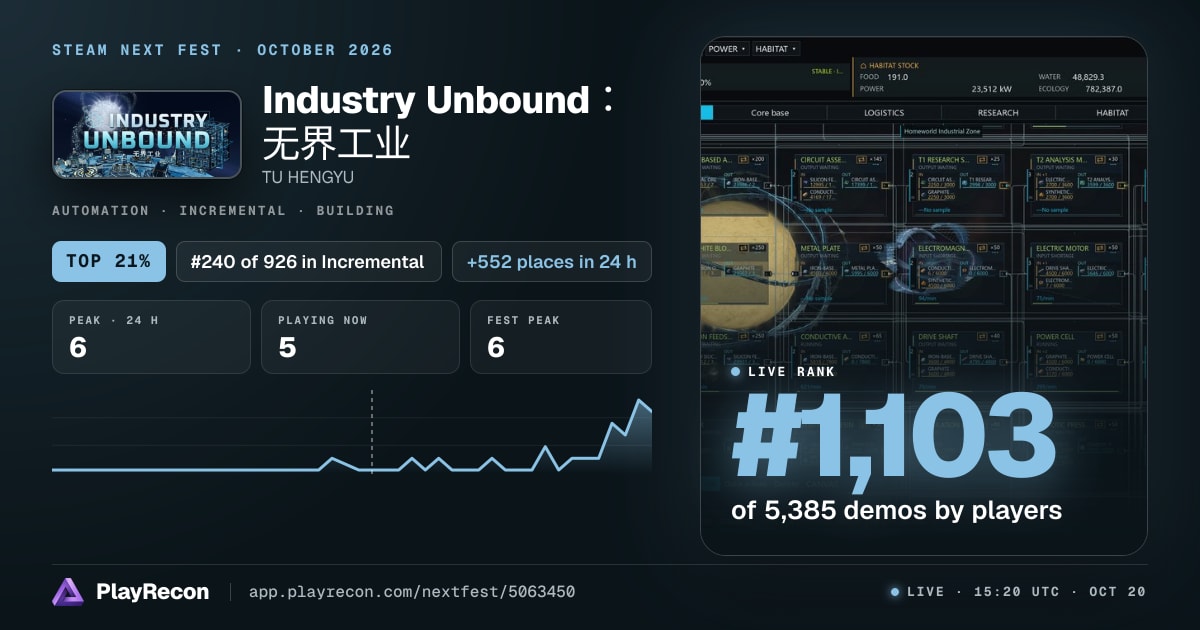1200x630 pixels.
Task: Open the app.playrecon.com/nextfest/5063450 link
Action: point(412,592)
